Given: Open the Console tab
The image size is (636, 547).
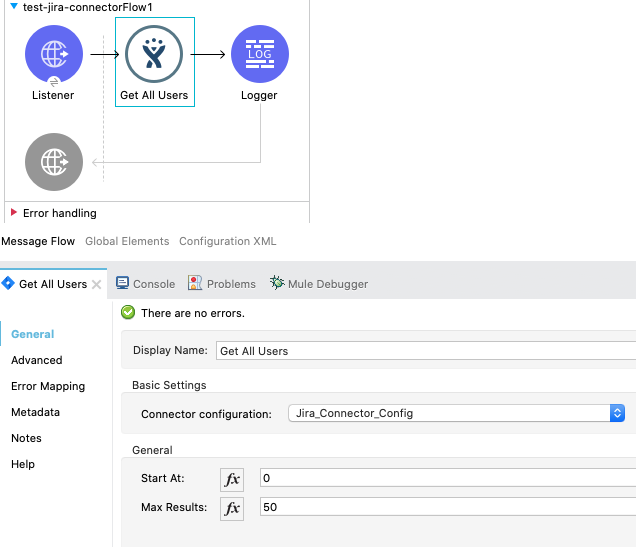Looking at the screenshot, I should tap(146, 284).
